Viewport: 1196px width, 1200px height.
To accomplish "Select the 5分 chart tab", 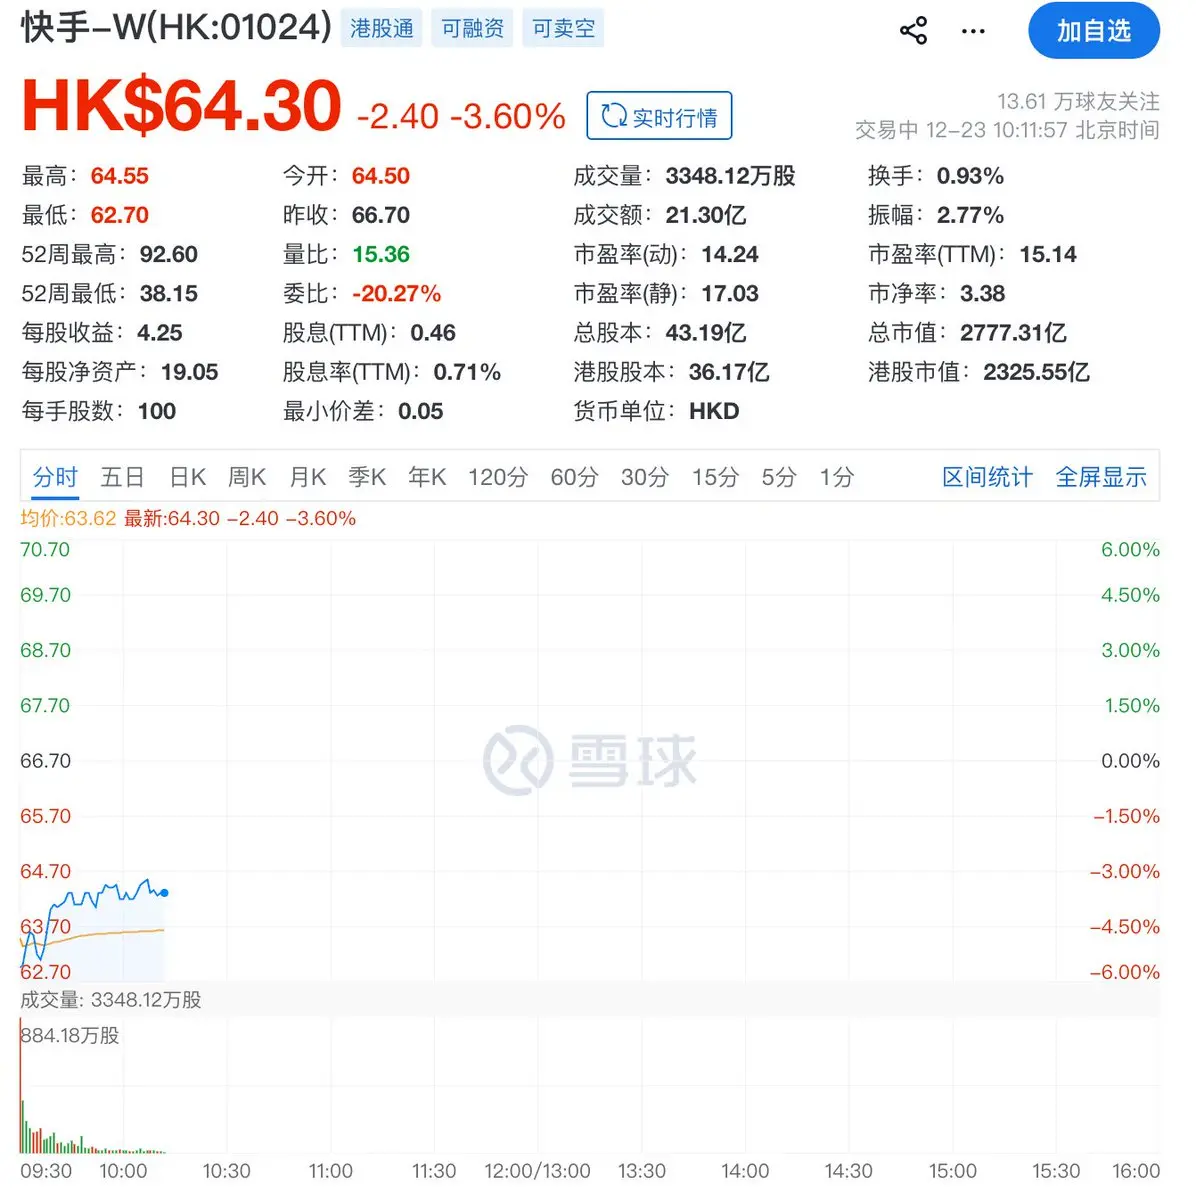I will [779, 477].
